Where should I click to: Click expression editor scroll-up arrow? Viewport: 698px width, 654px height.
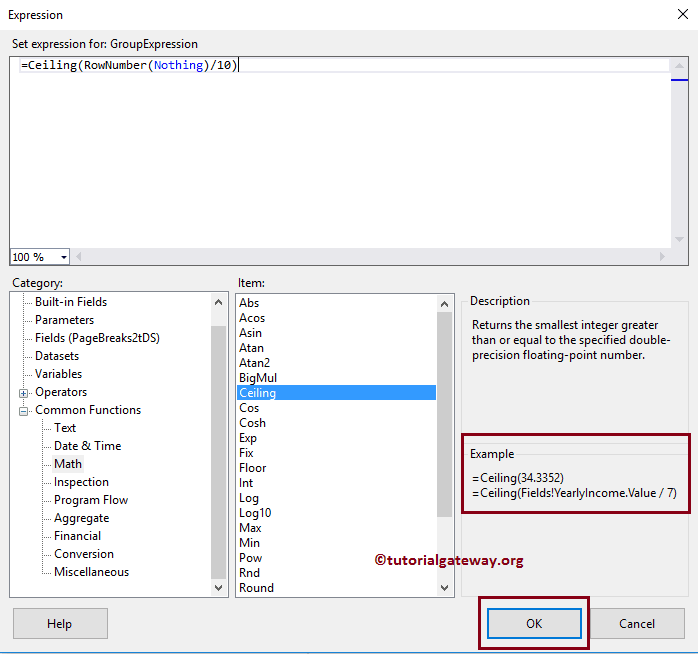pyautogui.click(x=679, y=65)
